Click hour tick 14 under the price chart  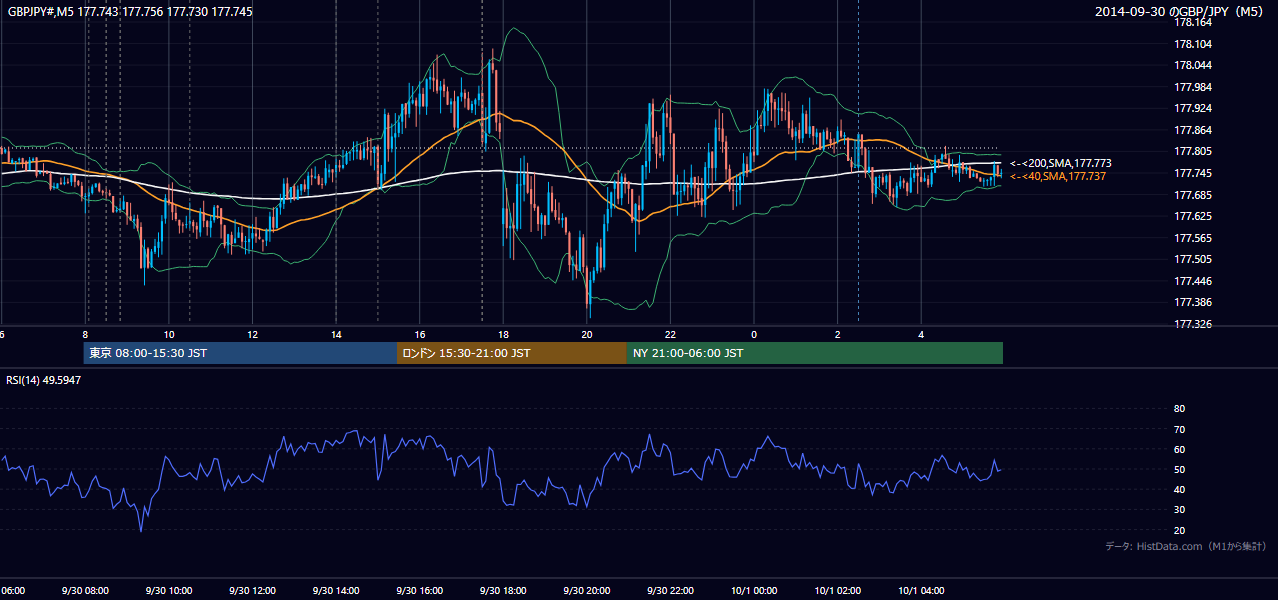[336, 334]
